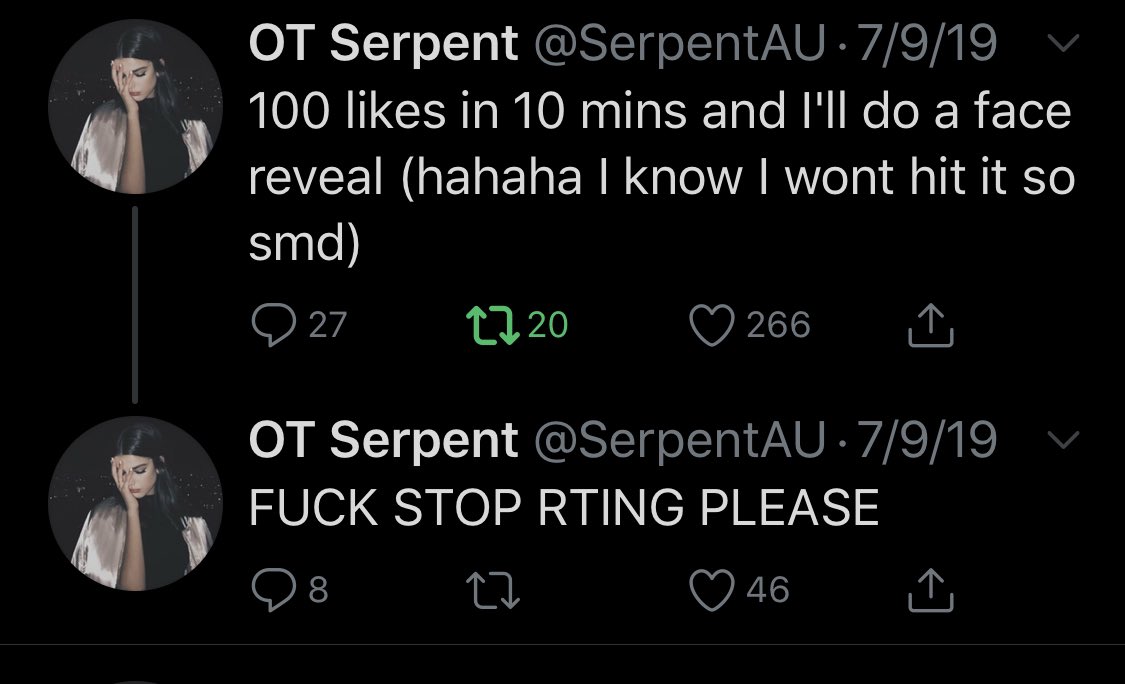This screenshot has width=1125, height=684.
Task: Reply to the "STOP RTING PLEASE" tweet
Action: pos(270,589)
